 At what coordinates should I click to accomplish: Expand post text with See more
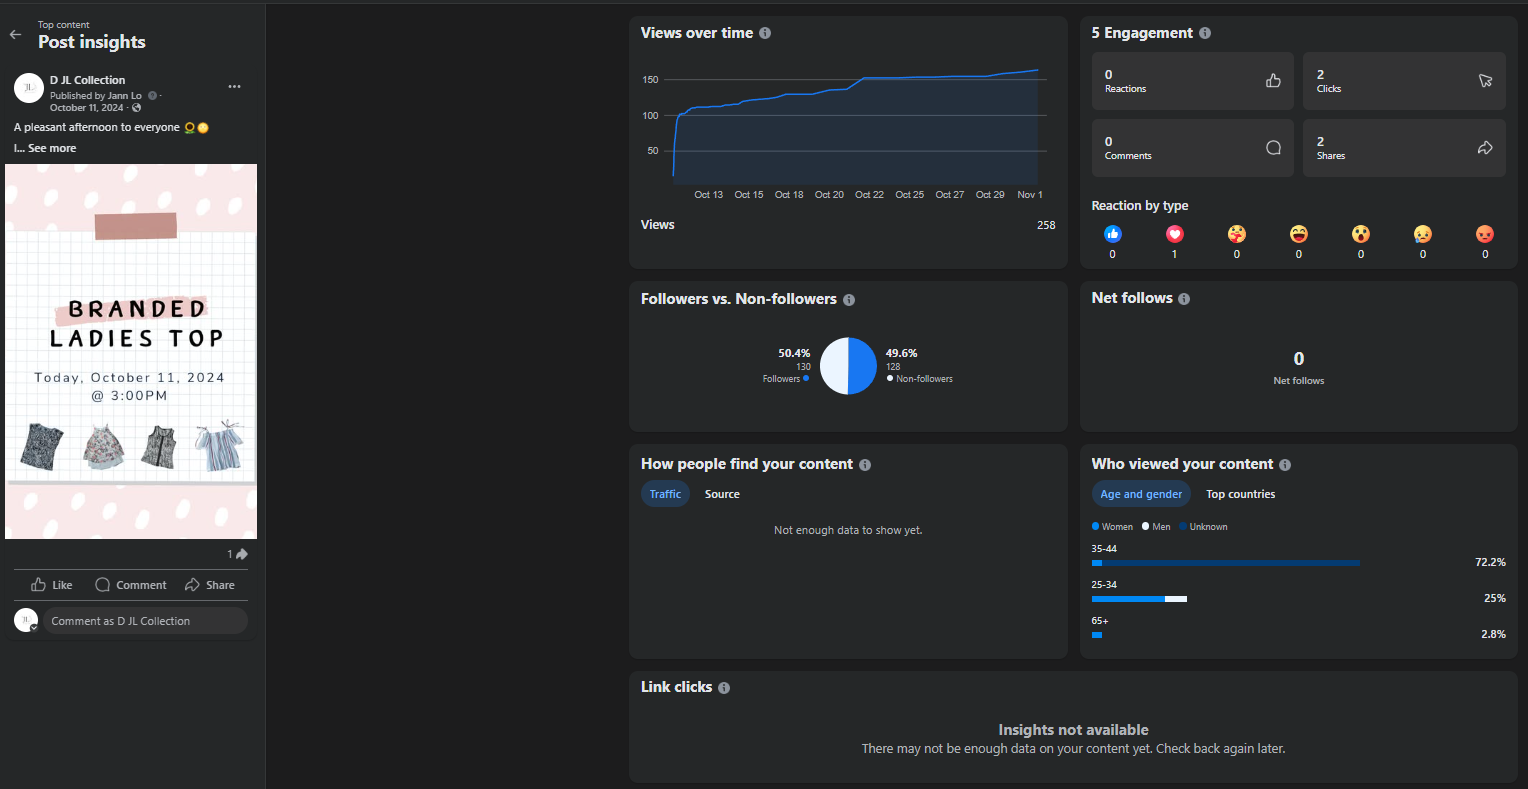pyautogui.click(x=51, y=148)
